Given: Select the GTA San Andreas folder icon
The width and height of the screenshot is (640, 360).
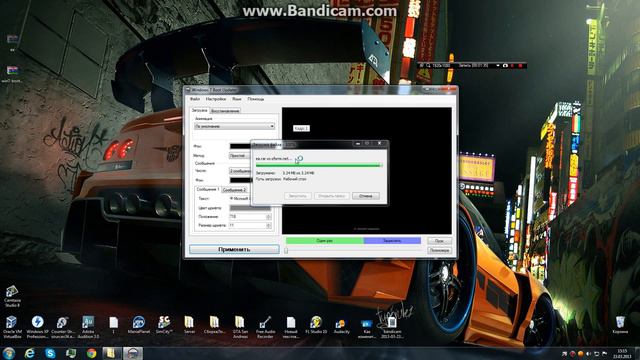Looking at the screenshot, I should point(240,326).
